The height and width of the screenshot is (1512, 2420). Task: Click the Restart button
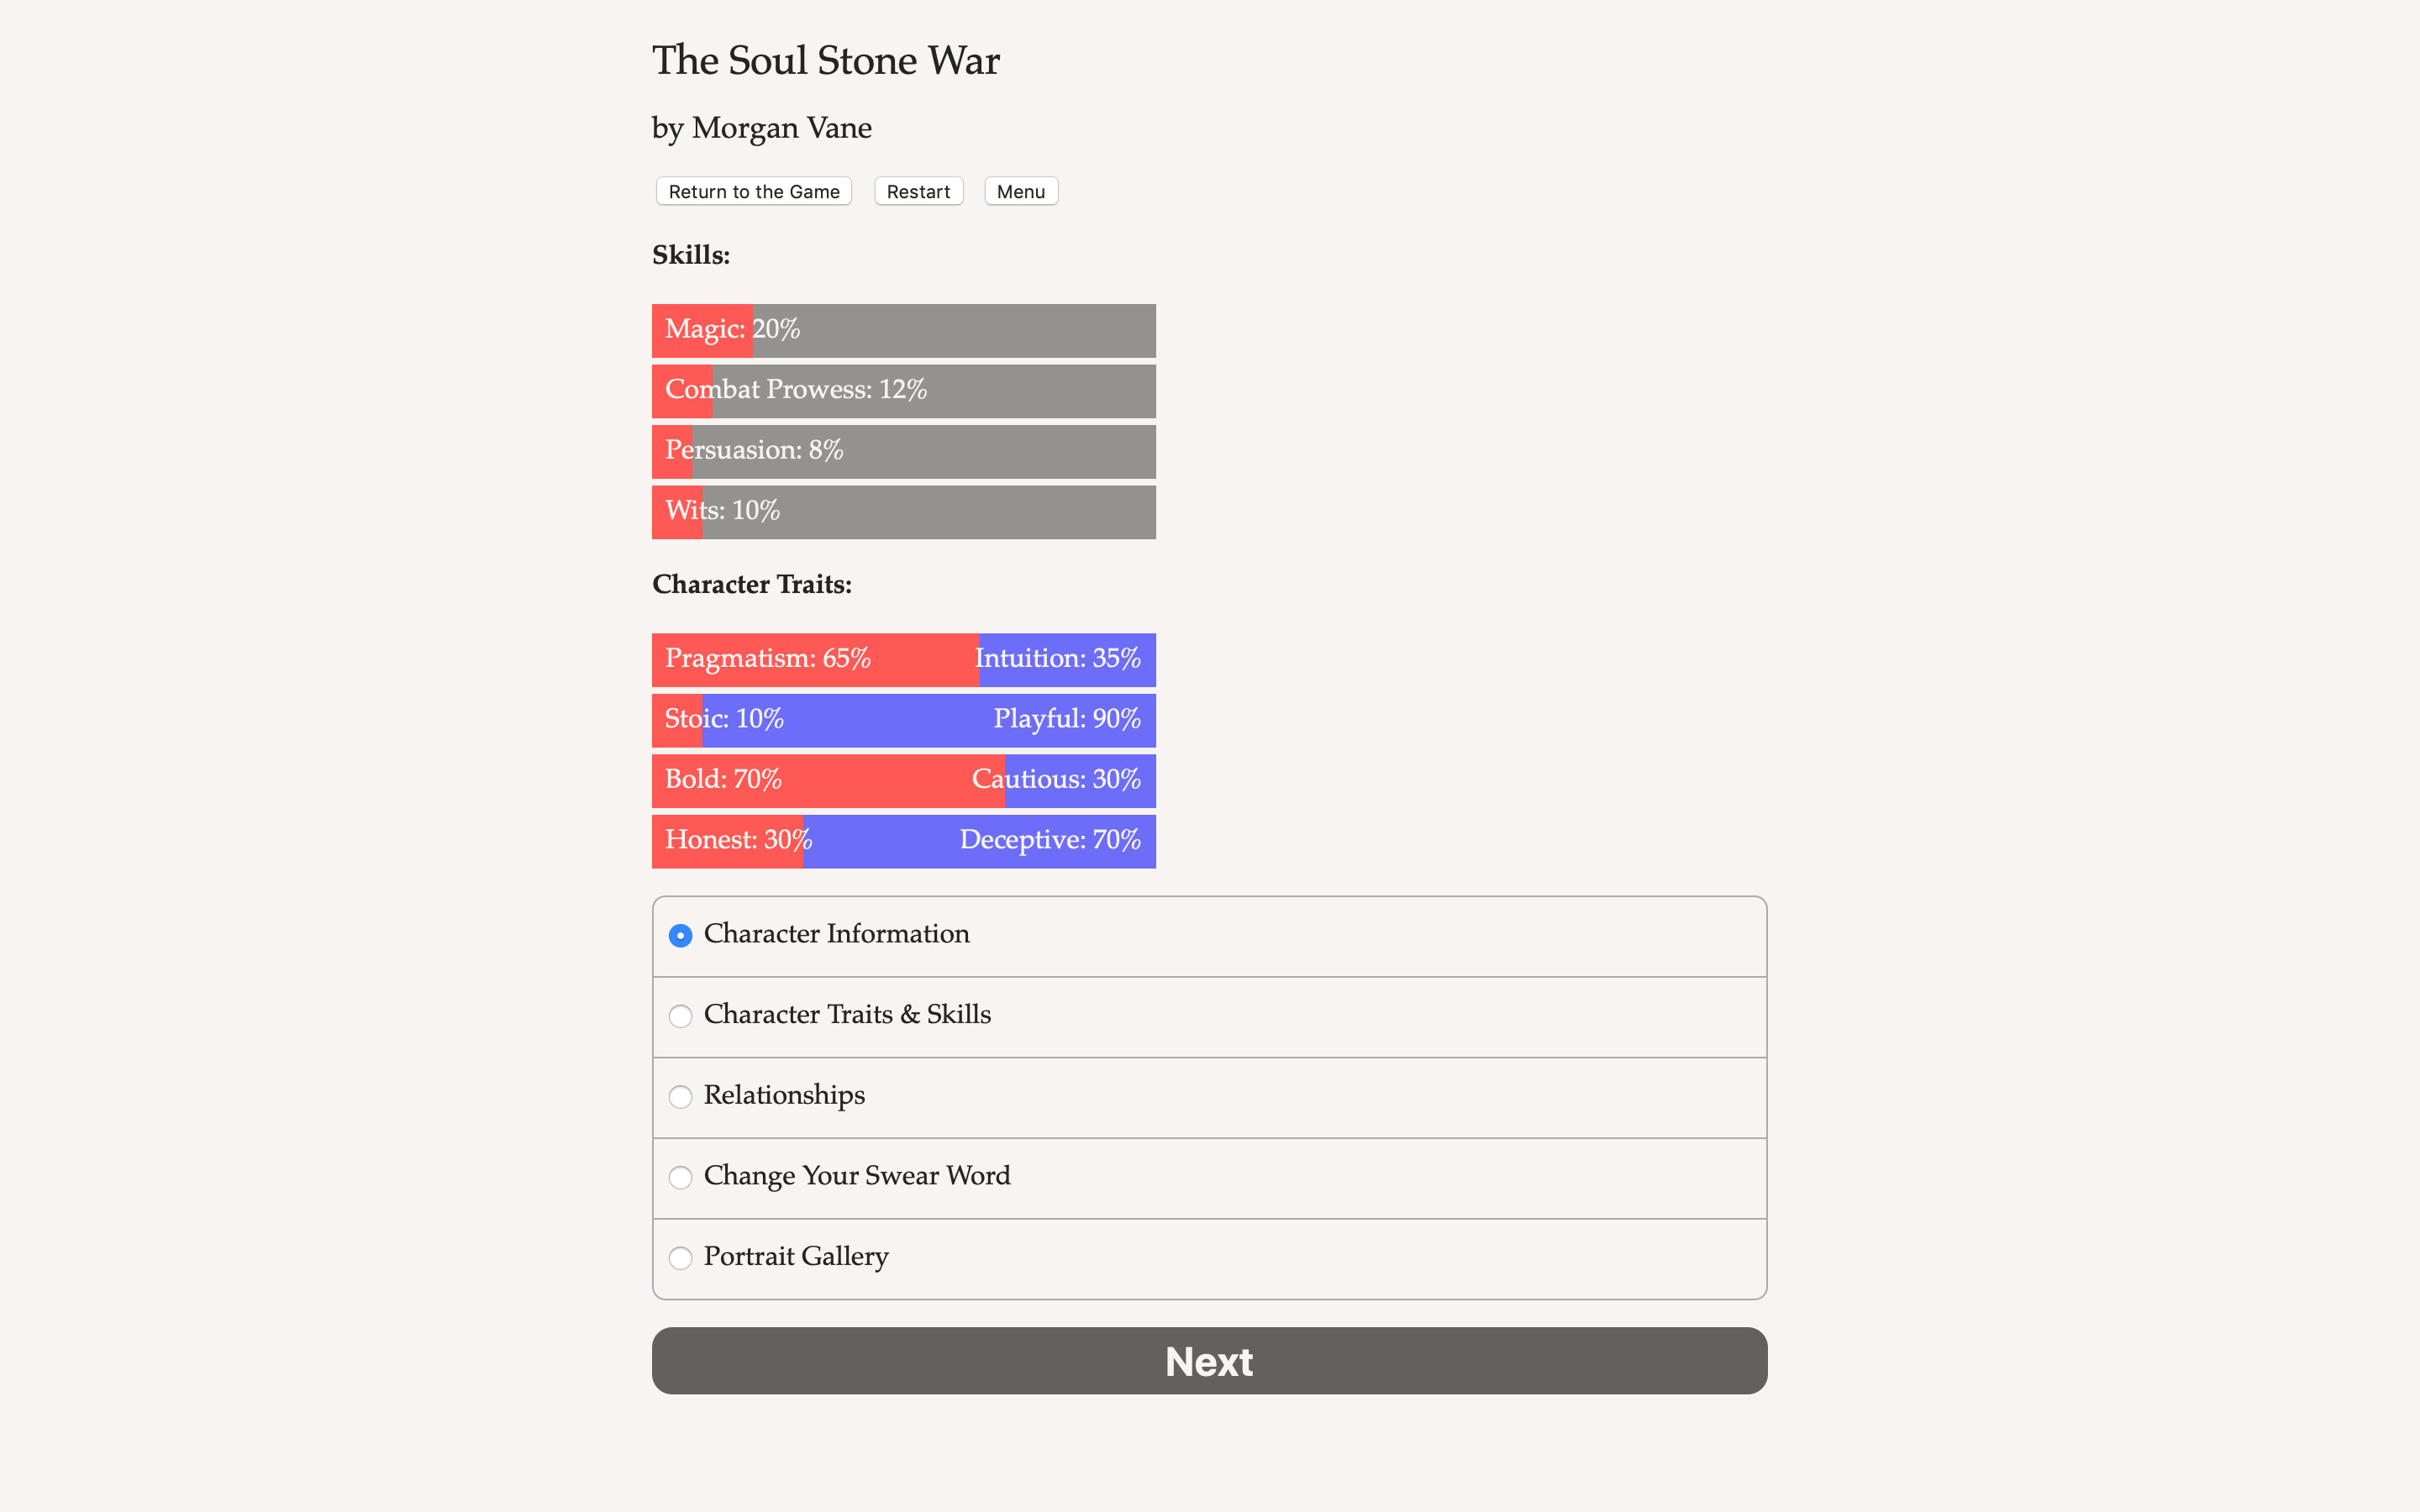coord(918,191)
